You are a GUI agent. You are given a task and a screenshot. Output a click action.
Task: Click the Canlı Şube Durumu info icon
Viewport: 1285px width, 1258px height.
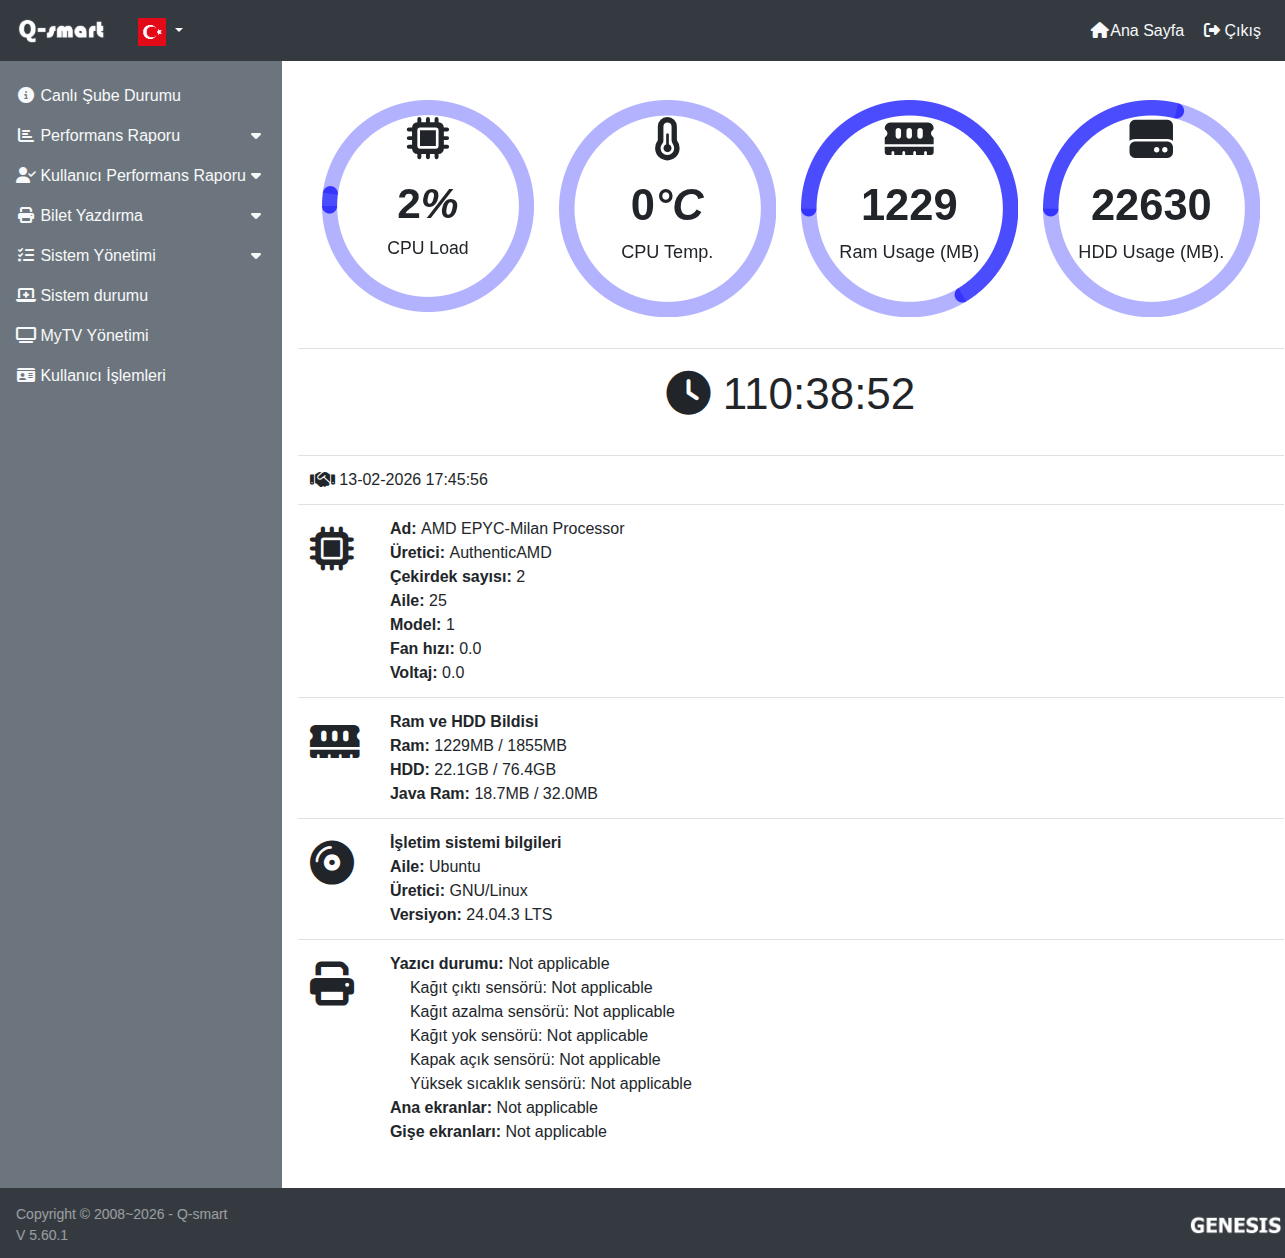click(x=26, y=95)
